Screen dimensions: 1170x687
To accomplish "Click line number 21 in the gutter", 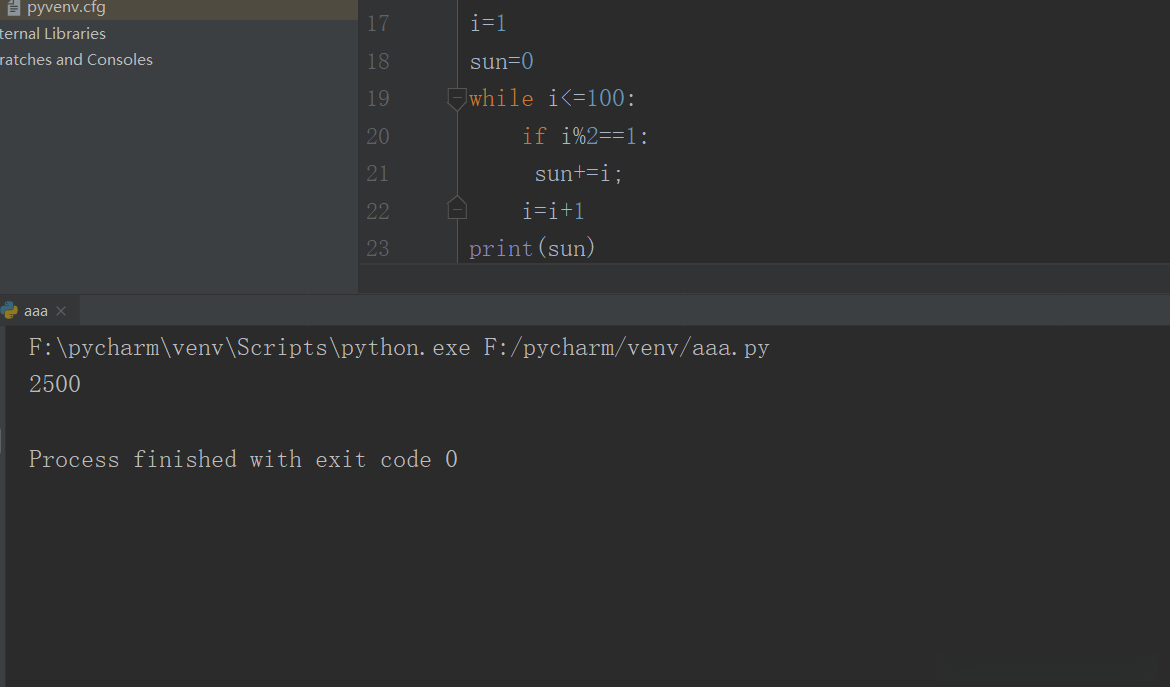I will point(378,174).
